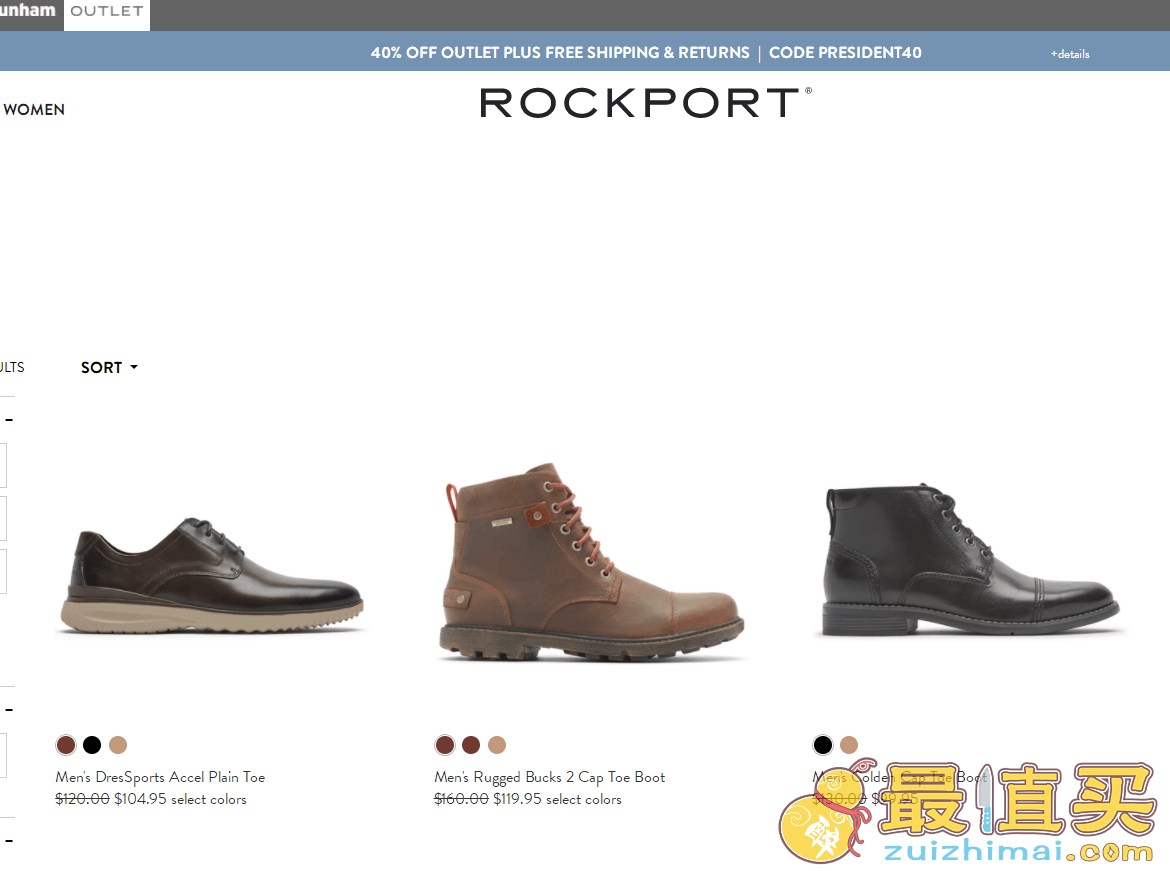Viewport: 1170px width, 871px height.
Task: View the Rugged Bucks 2 Cap Toe Boot image
Action: tap(592, 561)
